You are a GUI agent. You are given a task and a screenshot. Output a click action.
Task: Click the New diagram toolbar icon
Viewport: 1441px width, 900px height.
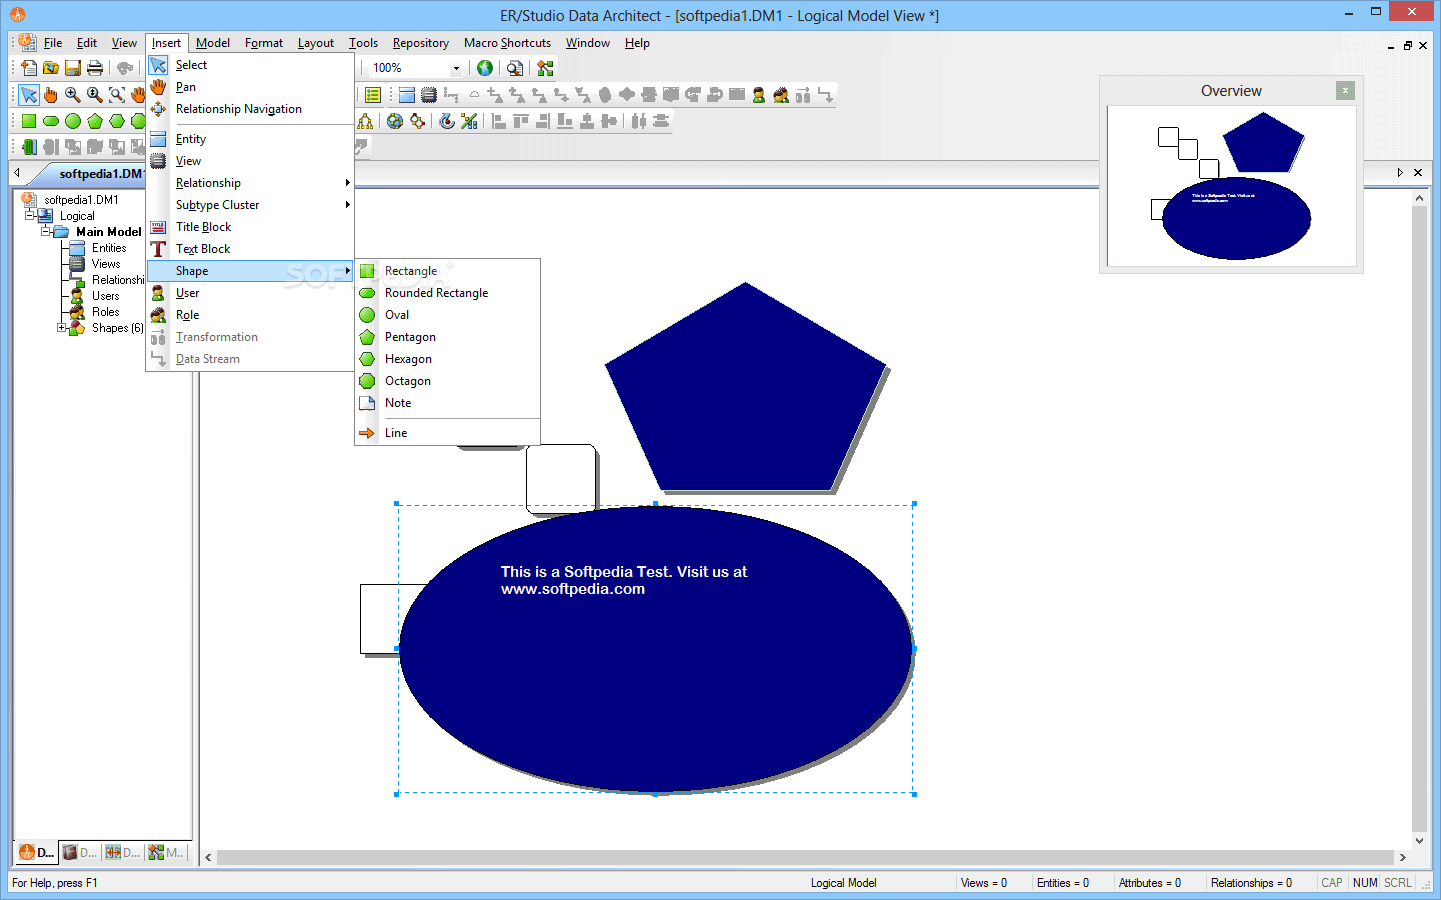click(29, 68)
